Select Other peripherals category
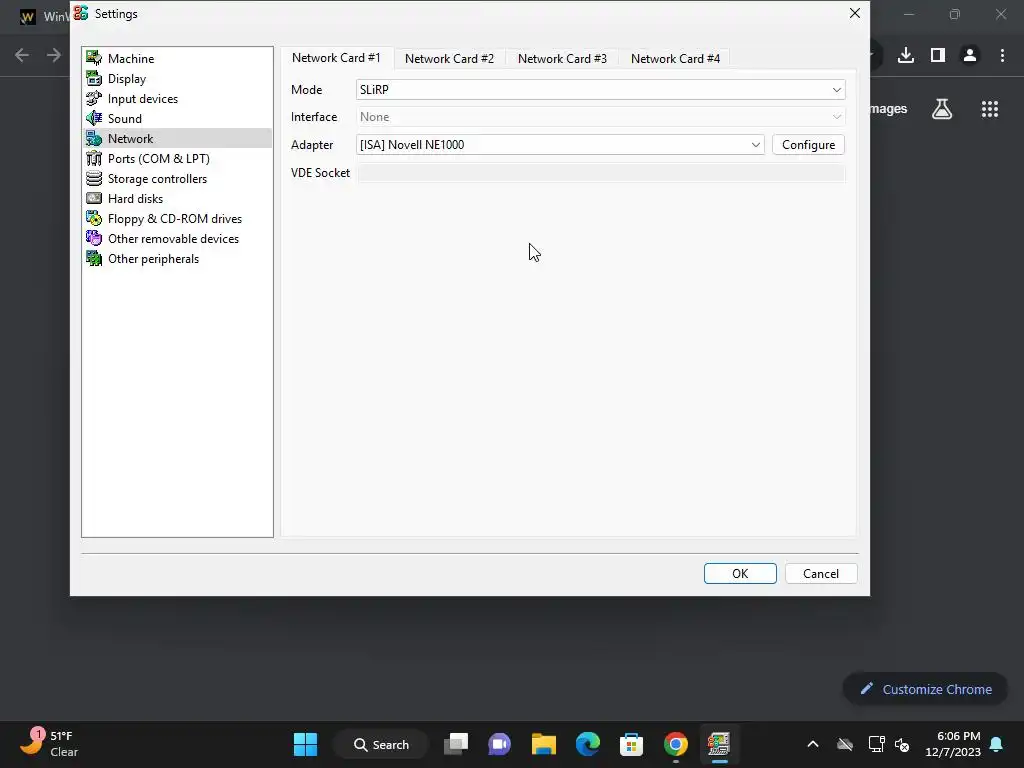The width and height of the screenshot is (1024, 768). tap(177, 259)
